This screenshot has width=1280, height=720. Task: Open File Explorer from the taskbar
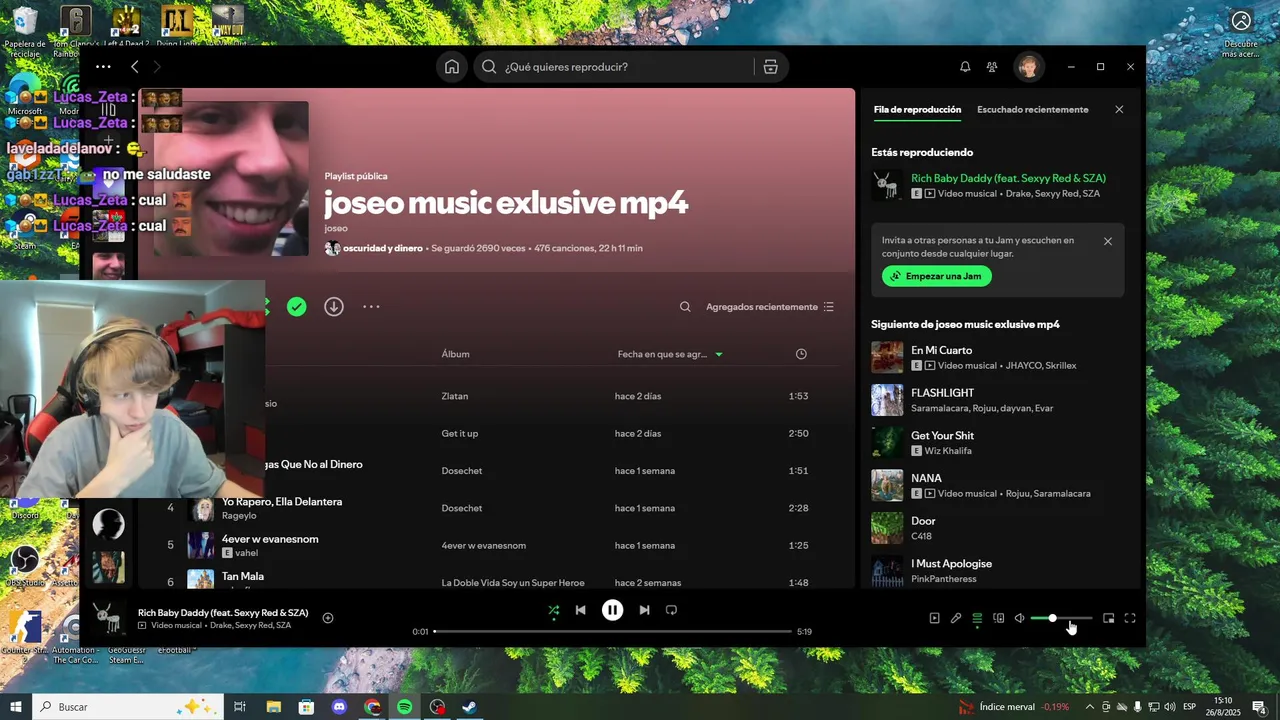pyautogui.click(x=273, y=707)
